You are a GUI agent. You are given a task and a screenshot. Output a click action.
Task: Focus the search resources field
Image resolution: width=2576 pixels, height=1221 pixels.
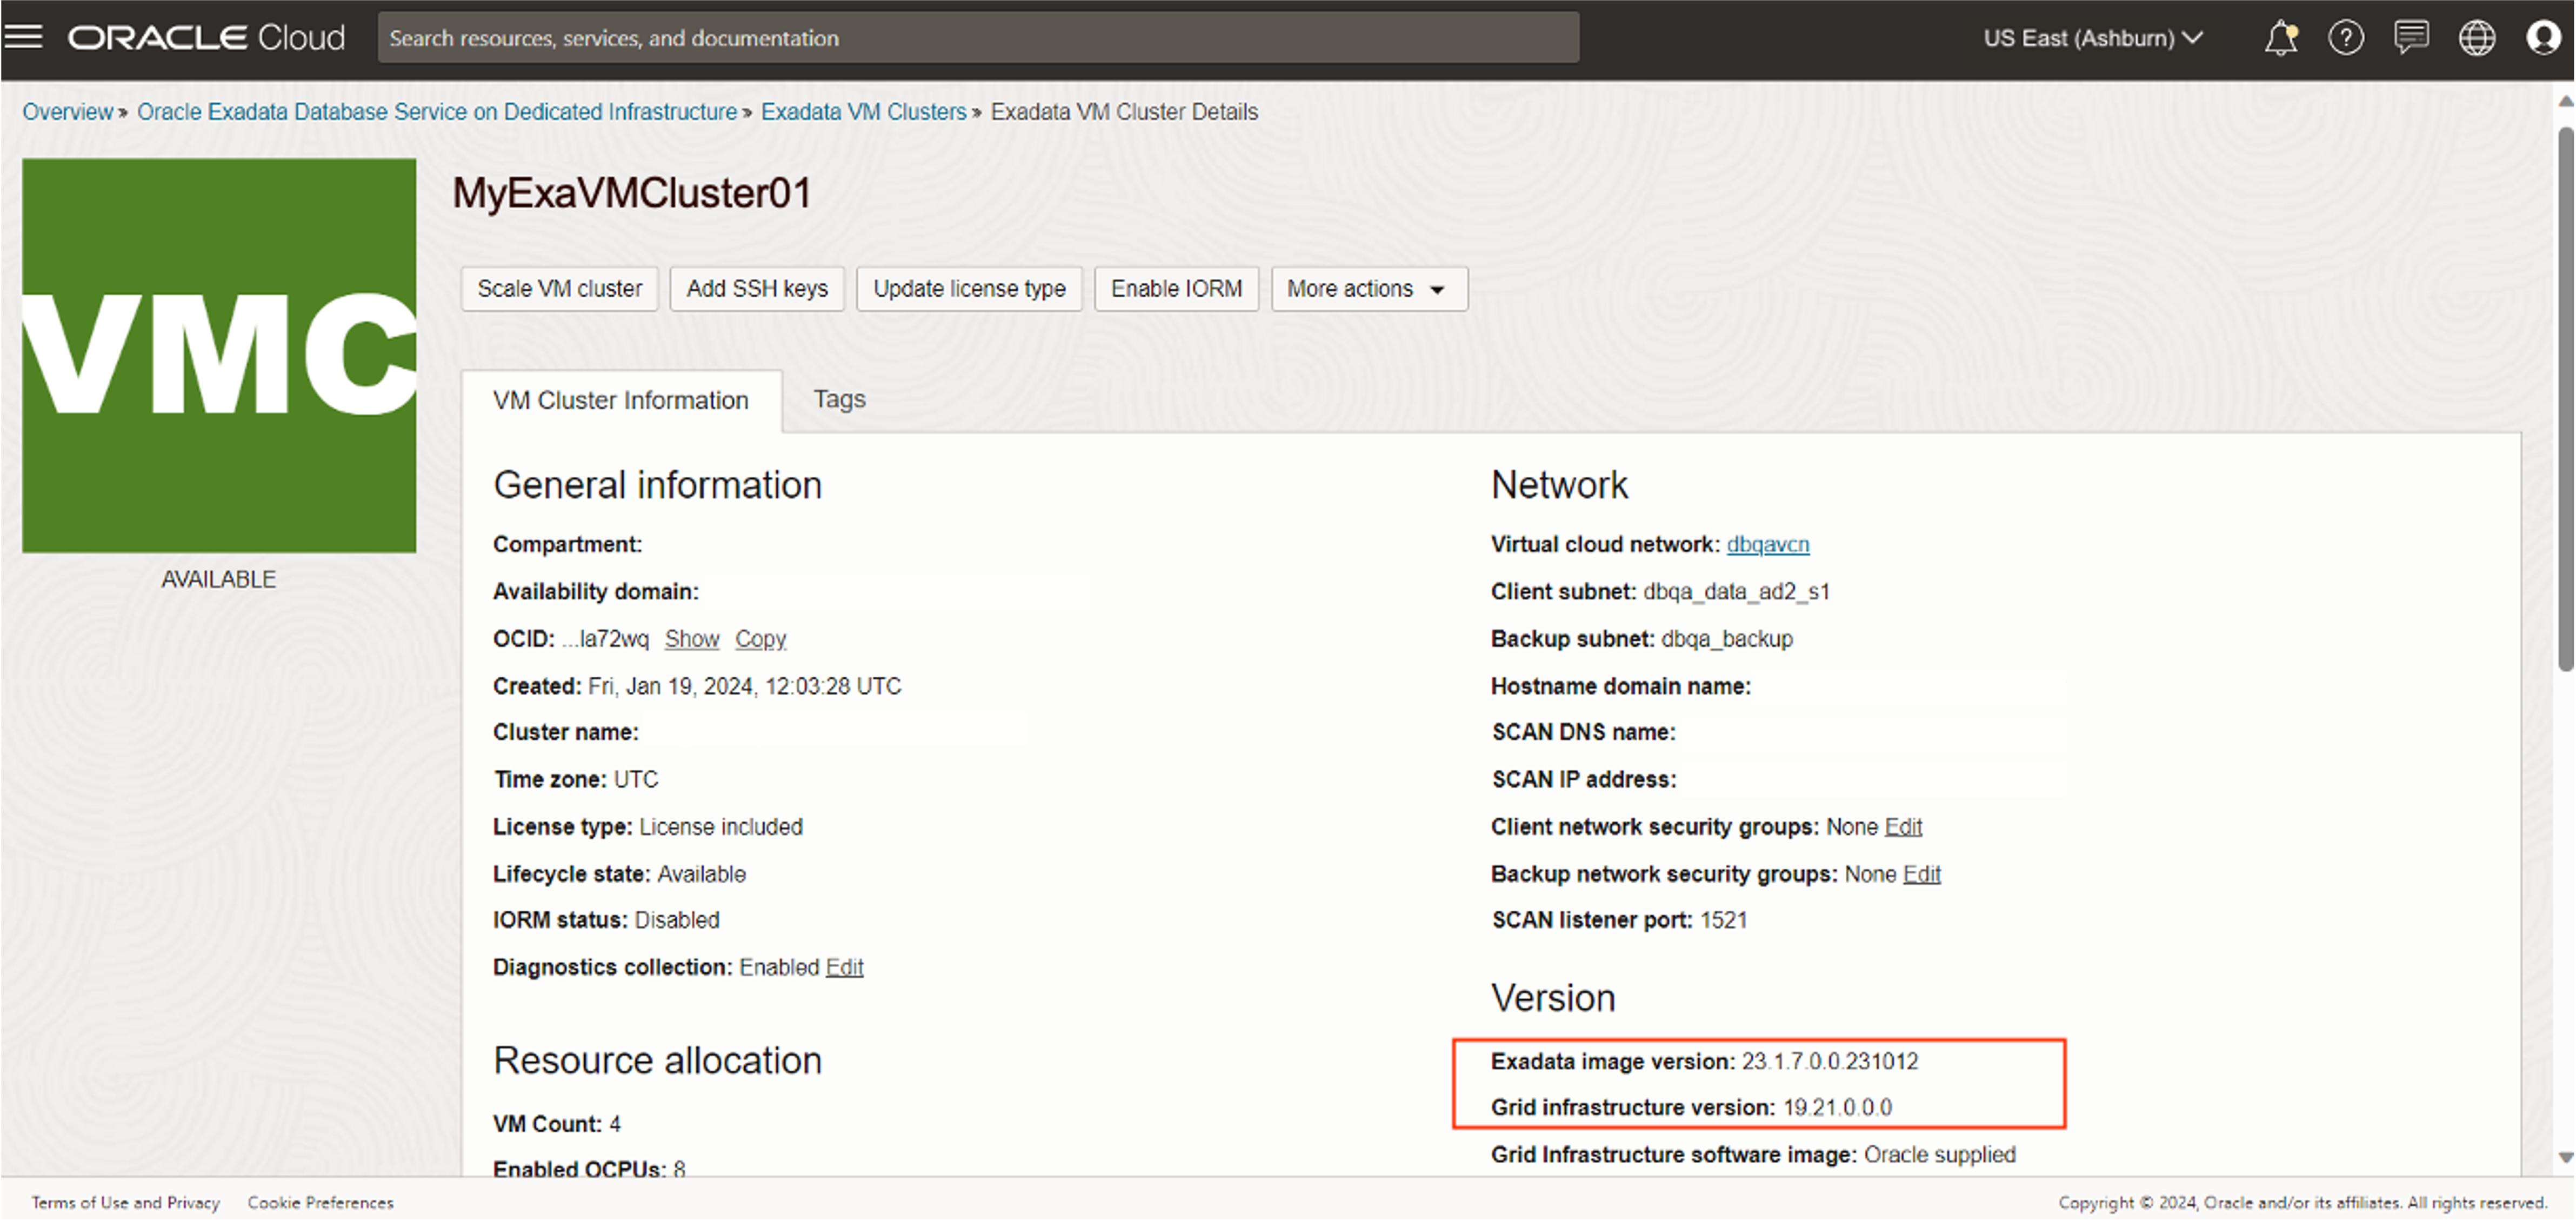point(978,38)
